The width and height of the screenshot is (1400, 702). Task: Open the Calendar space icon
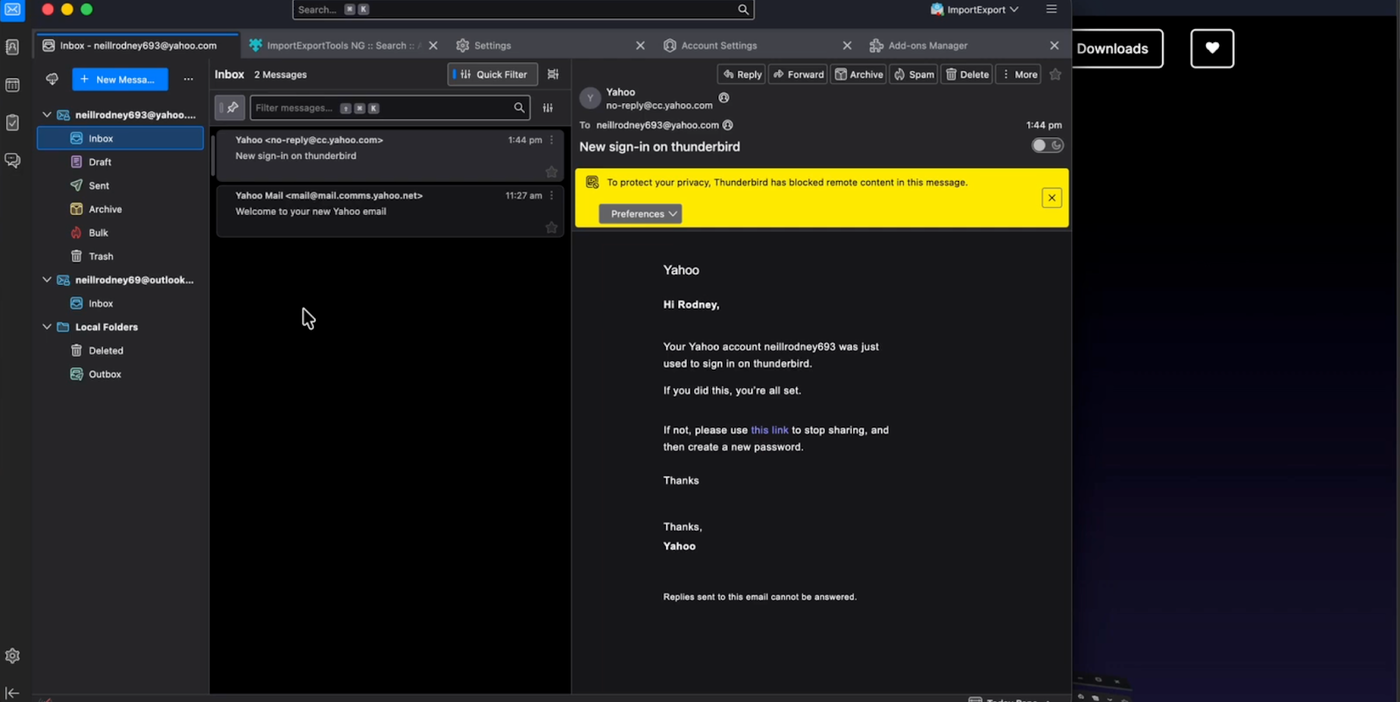click(x=13, y=85)
